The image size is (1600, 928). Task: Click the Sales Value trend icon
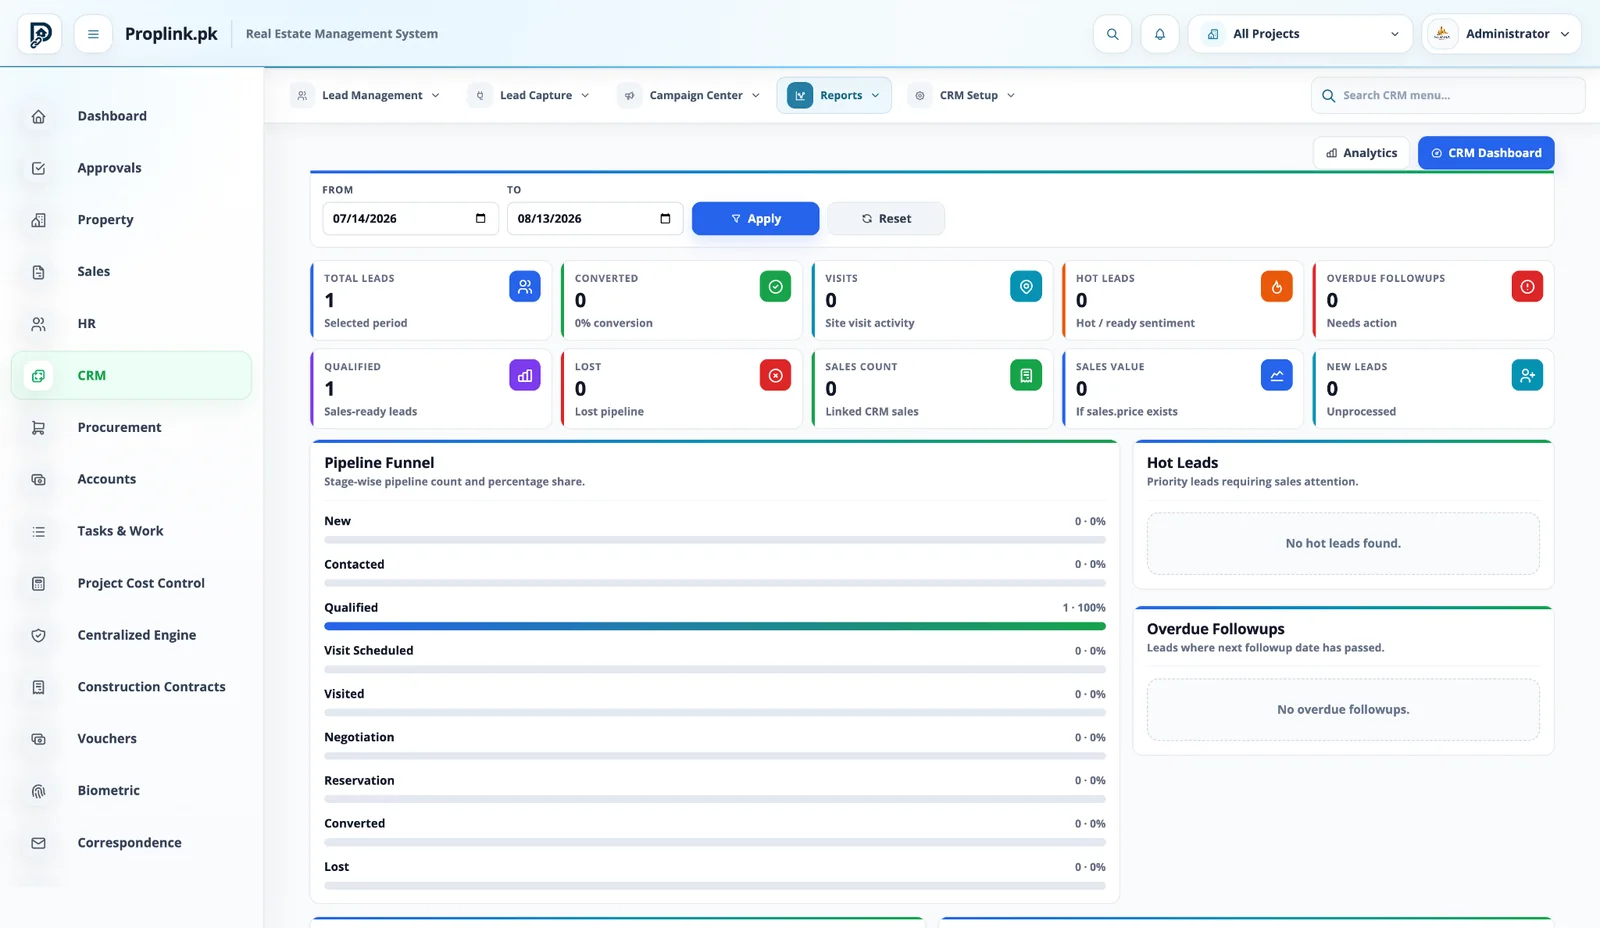point(1277,375)
